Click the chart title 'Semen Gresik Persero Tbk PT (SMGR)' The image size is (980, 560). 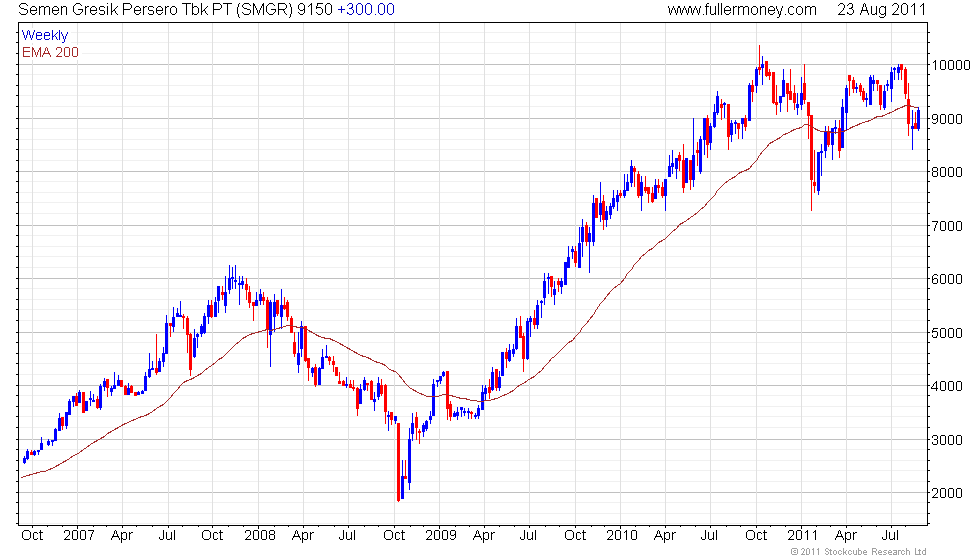(x=156, y=10)
